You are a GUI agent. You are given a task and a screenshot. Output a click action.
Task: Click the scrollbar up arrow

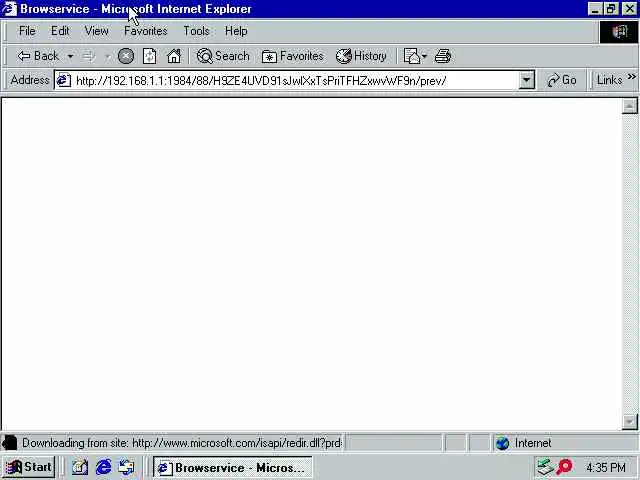click(x=629, y=106)
